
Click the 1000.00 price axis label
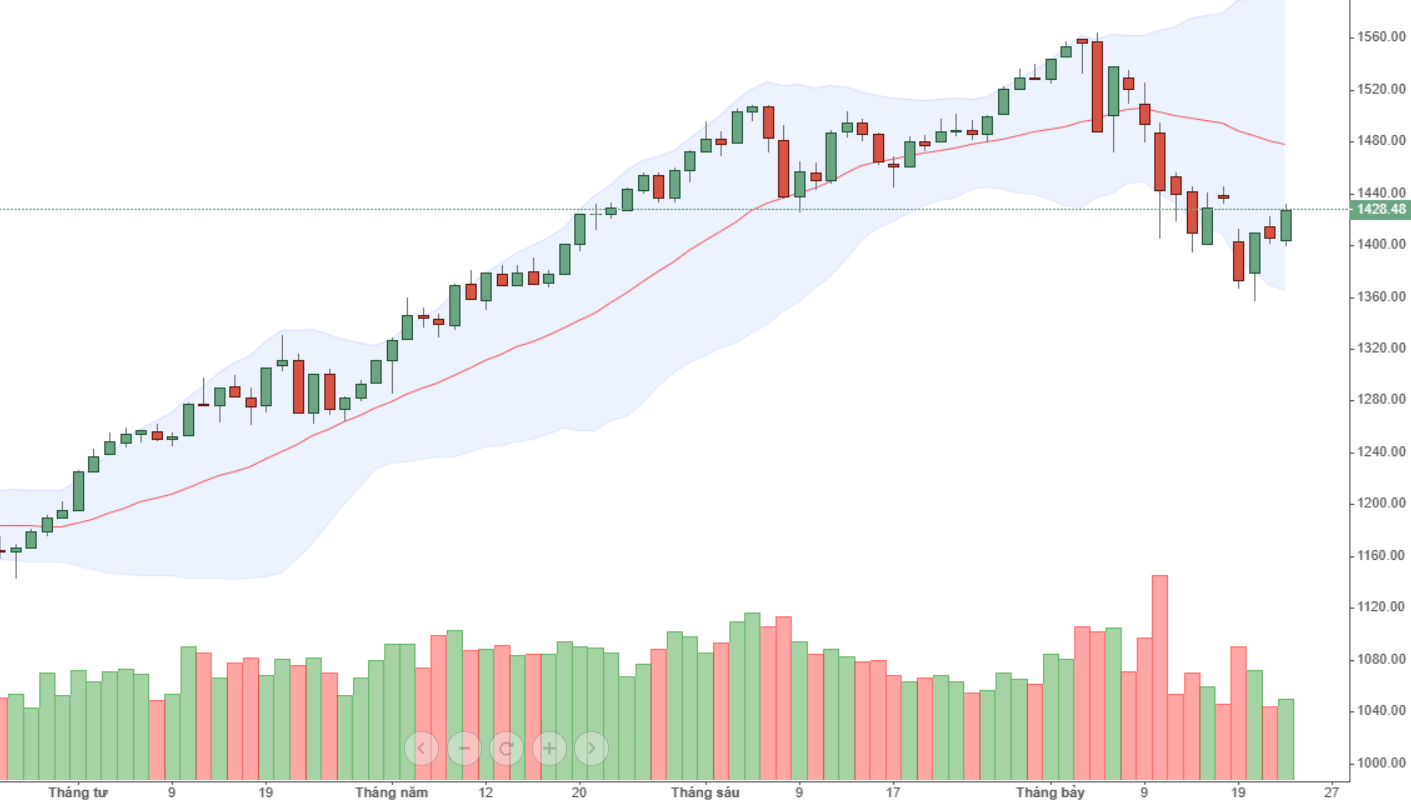(1381, 763)
